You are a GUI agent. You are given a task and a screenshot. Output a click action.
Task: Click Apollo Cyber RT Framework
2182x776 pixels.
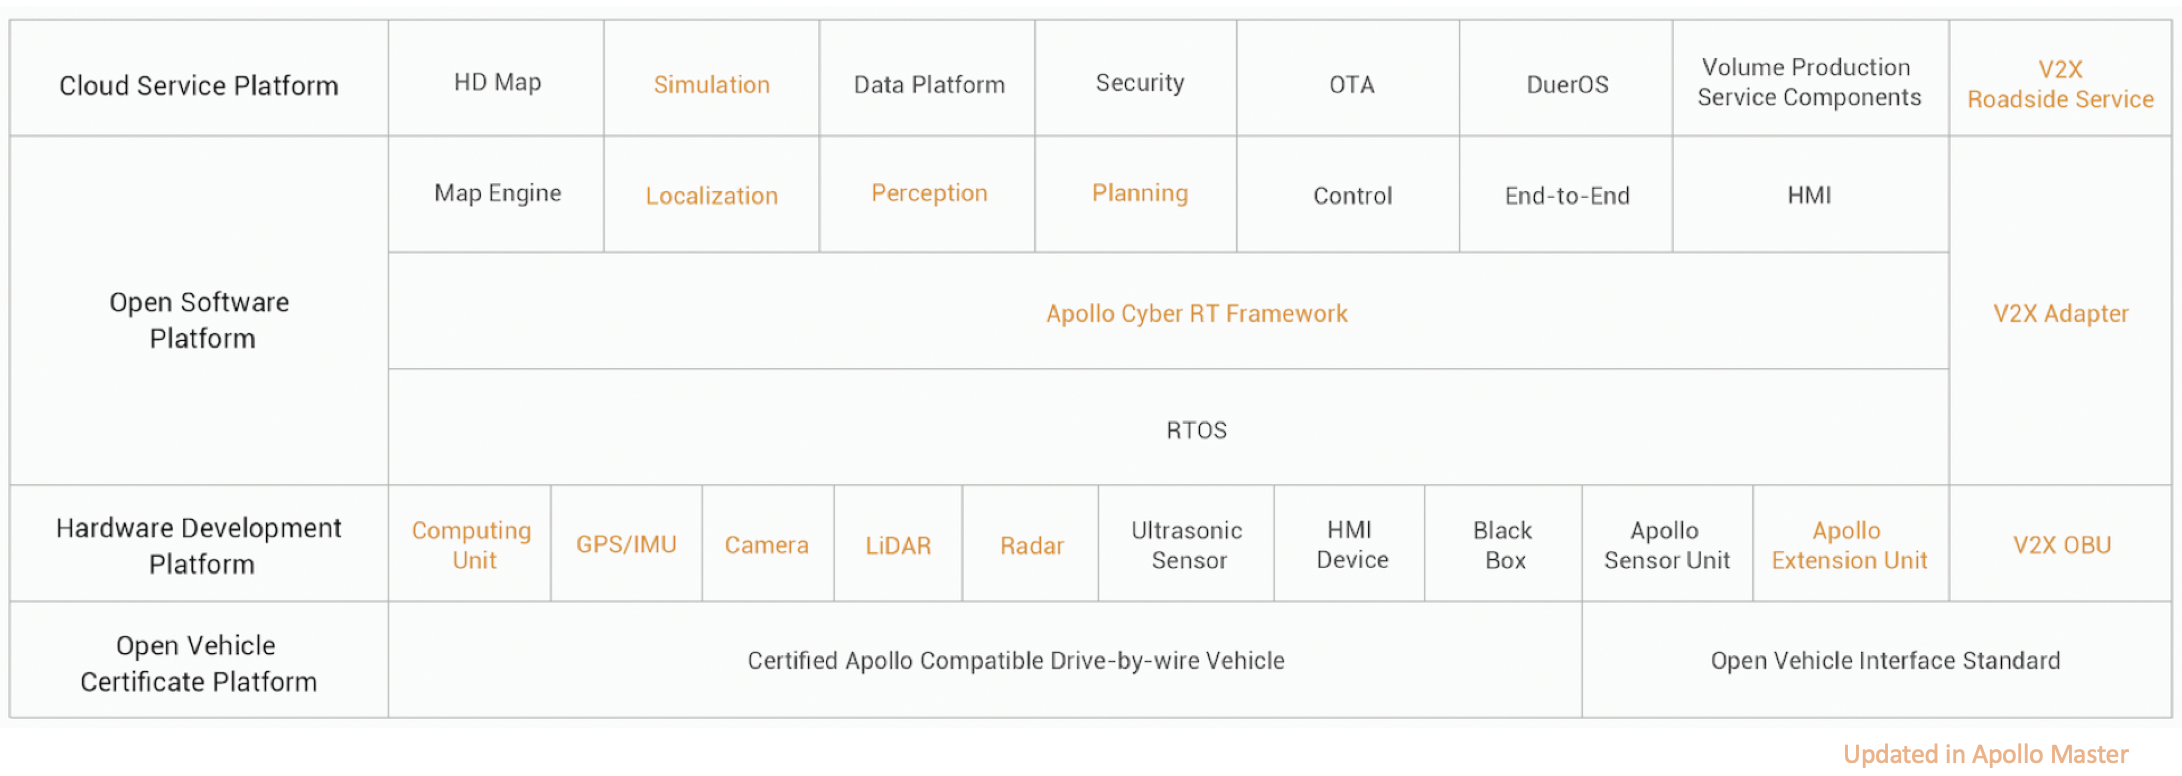point(1196,314)
